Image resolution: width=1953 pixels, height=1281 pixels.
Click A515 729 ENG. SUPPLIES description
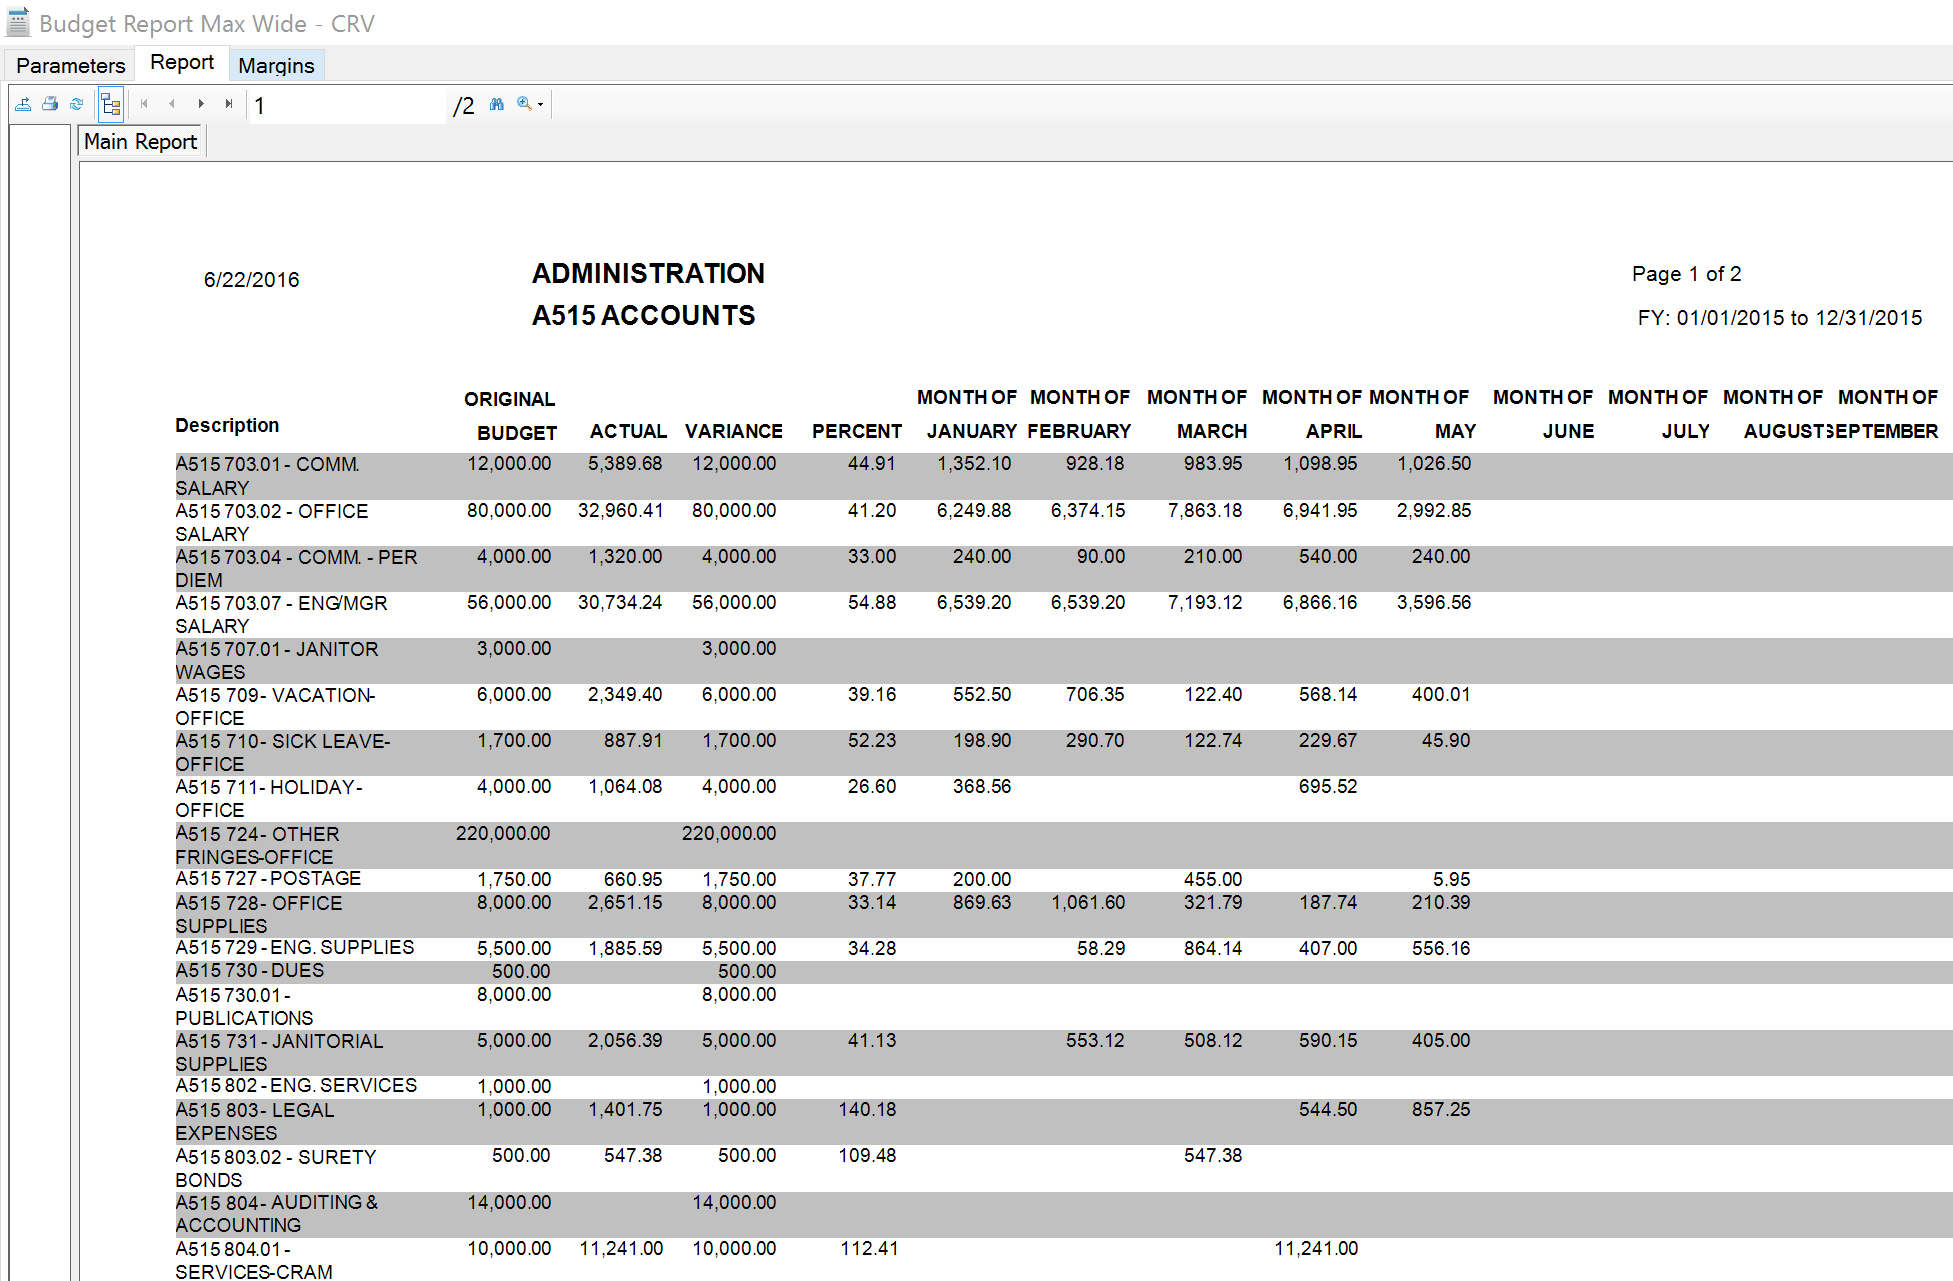[x=294, y=947]
